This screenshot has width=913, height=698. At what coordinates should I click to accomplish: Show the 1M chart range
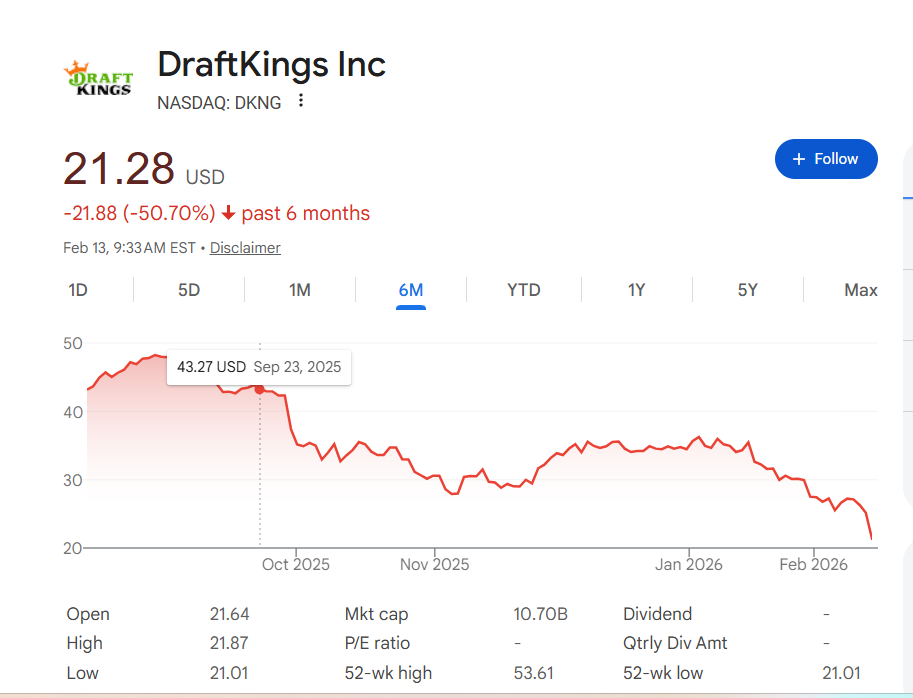299,290
